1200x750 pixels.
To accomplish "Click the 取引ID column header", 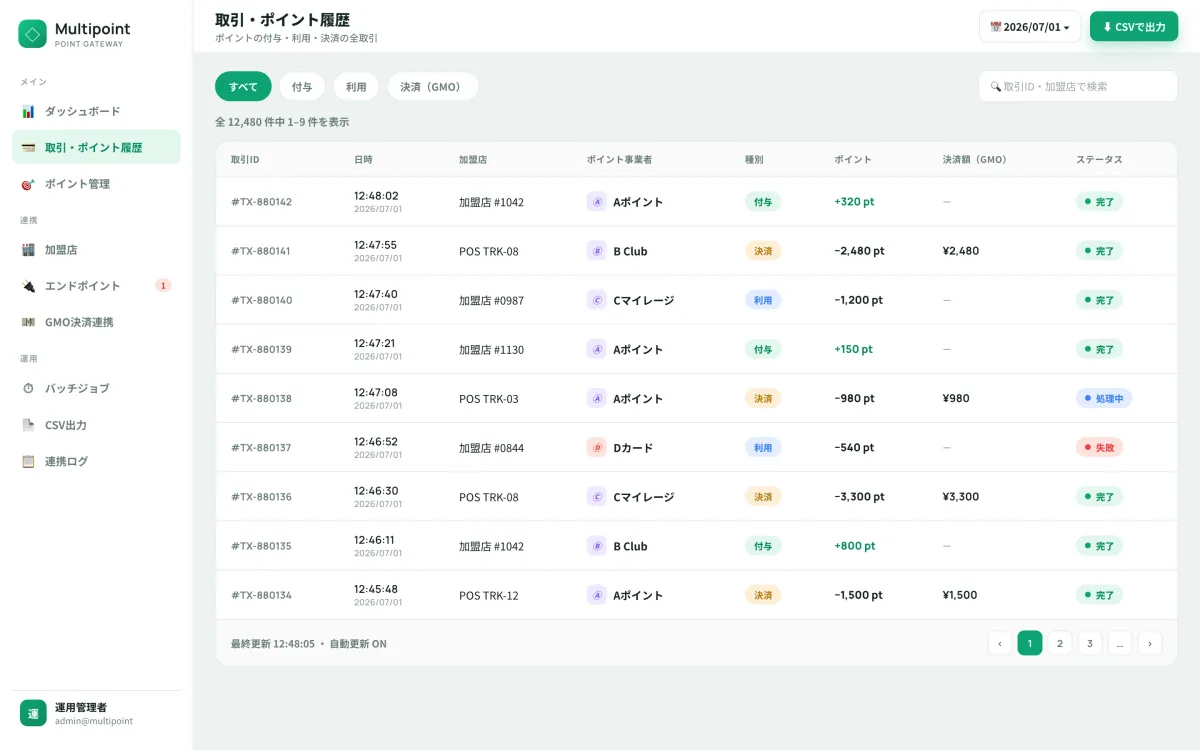I will coord(245,160).
